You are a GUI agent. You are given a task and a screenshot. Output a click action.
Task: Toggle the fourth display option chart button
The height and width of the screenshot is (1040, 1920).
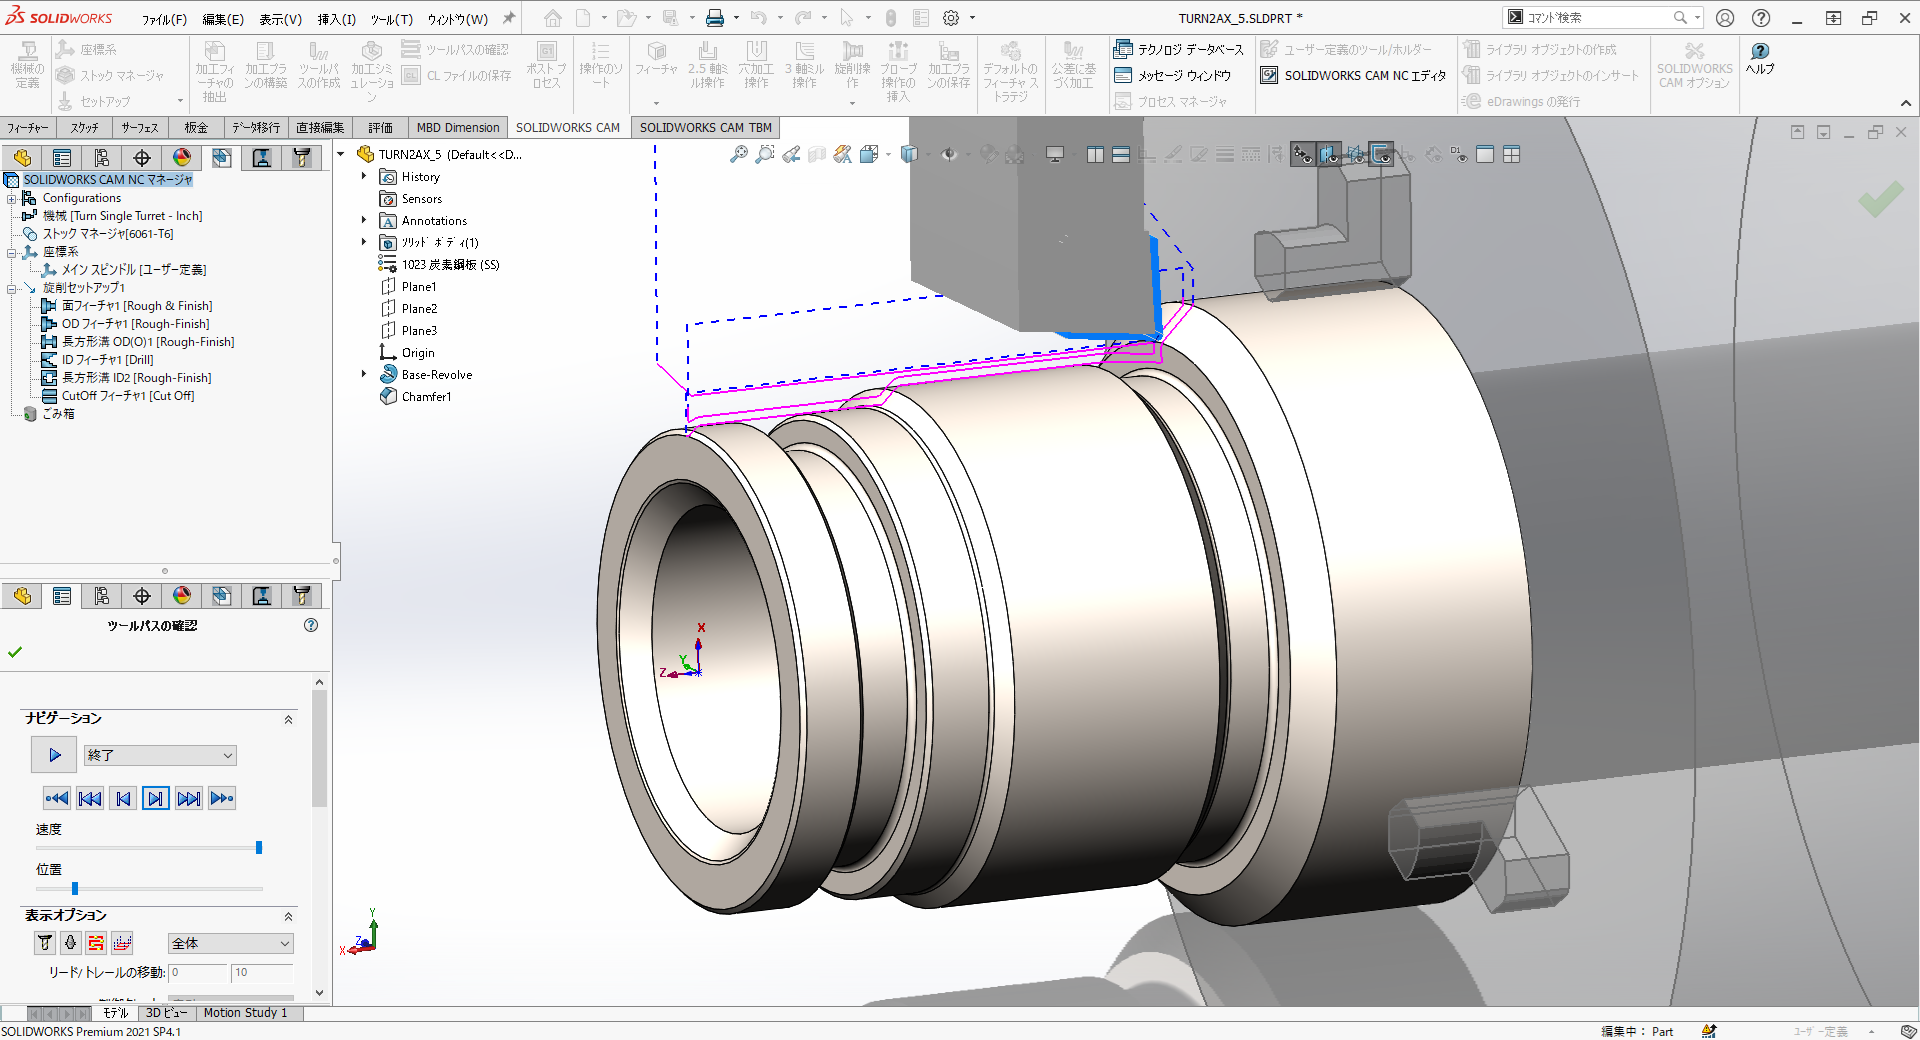coord(122,942)
